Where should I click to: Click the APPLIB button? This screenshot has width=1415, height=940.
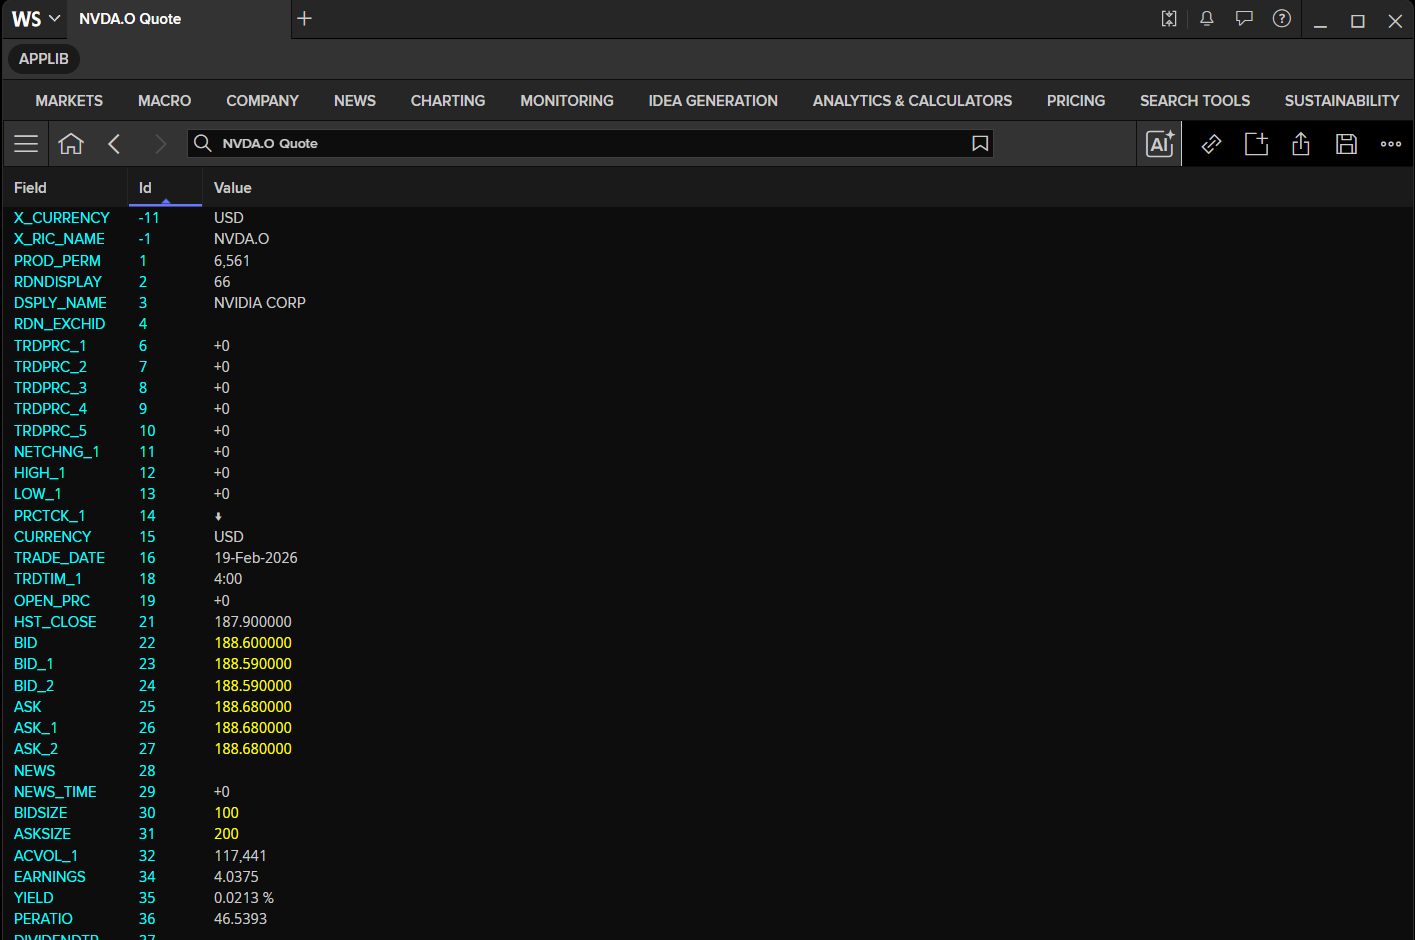tap(44, 59)
